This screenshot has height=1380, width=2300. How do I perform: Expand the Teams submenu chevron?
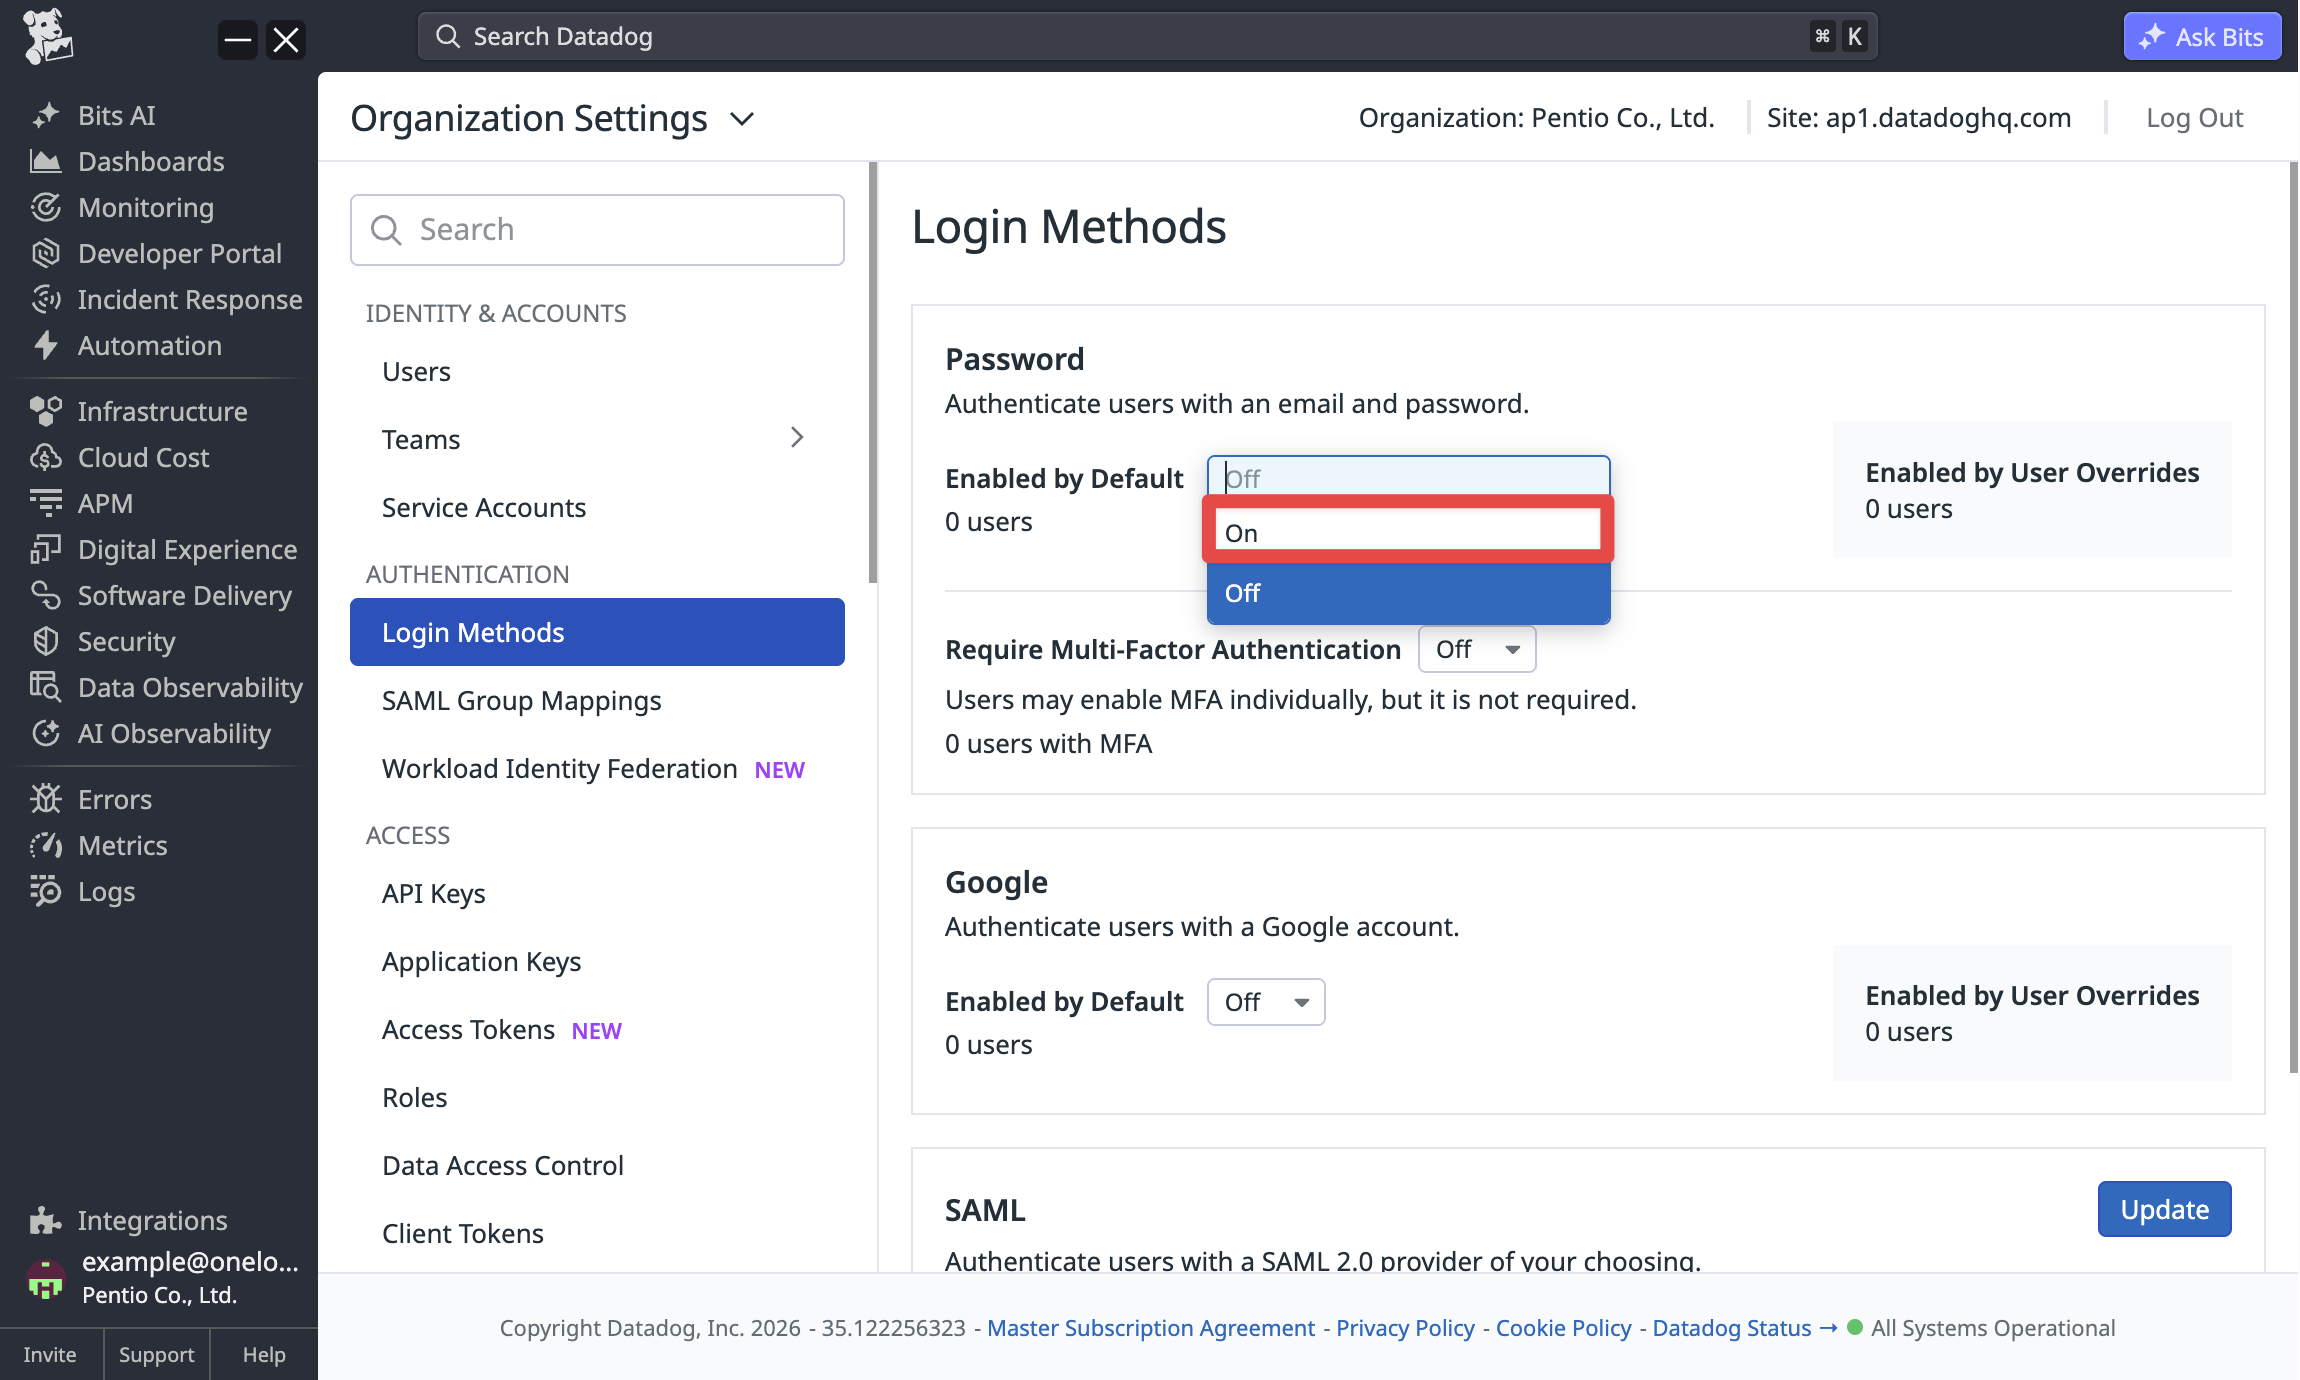[797, 438]
